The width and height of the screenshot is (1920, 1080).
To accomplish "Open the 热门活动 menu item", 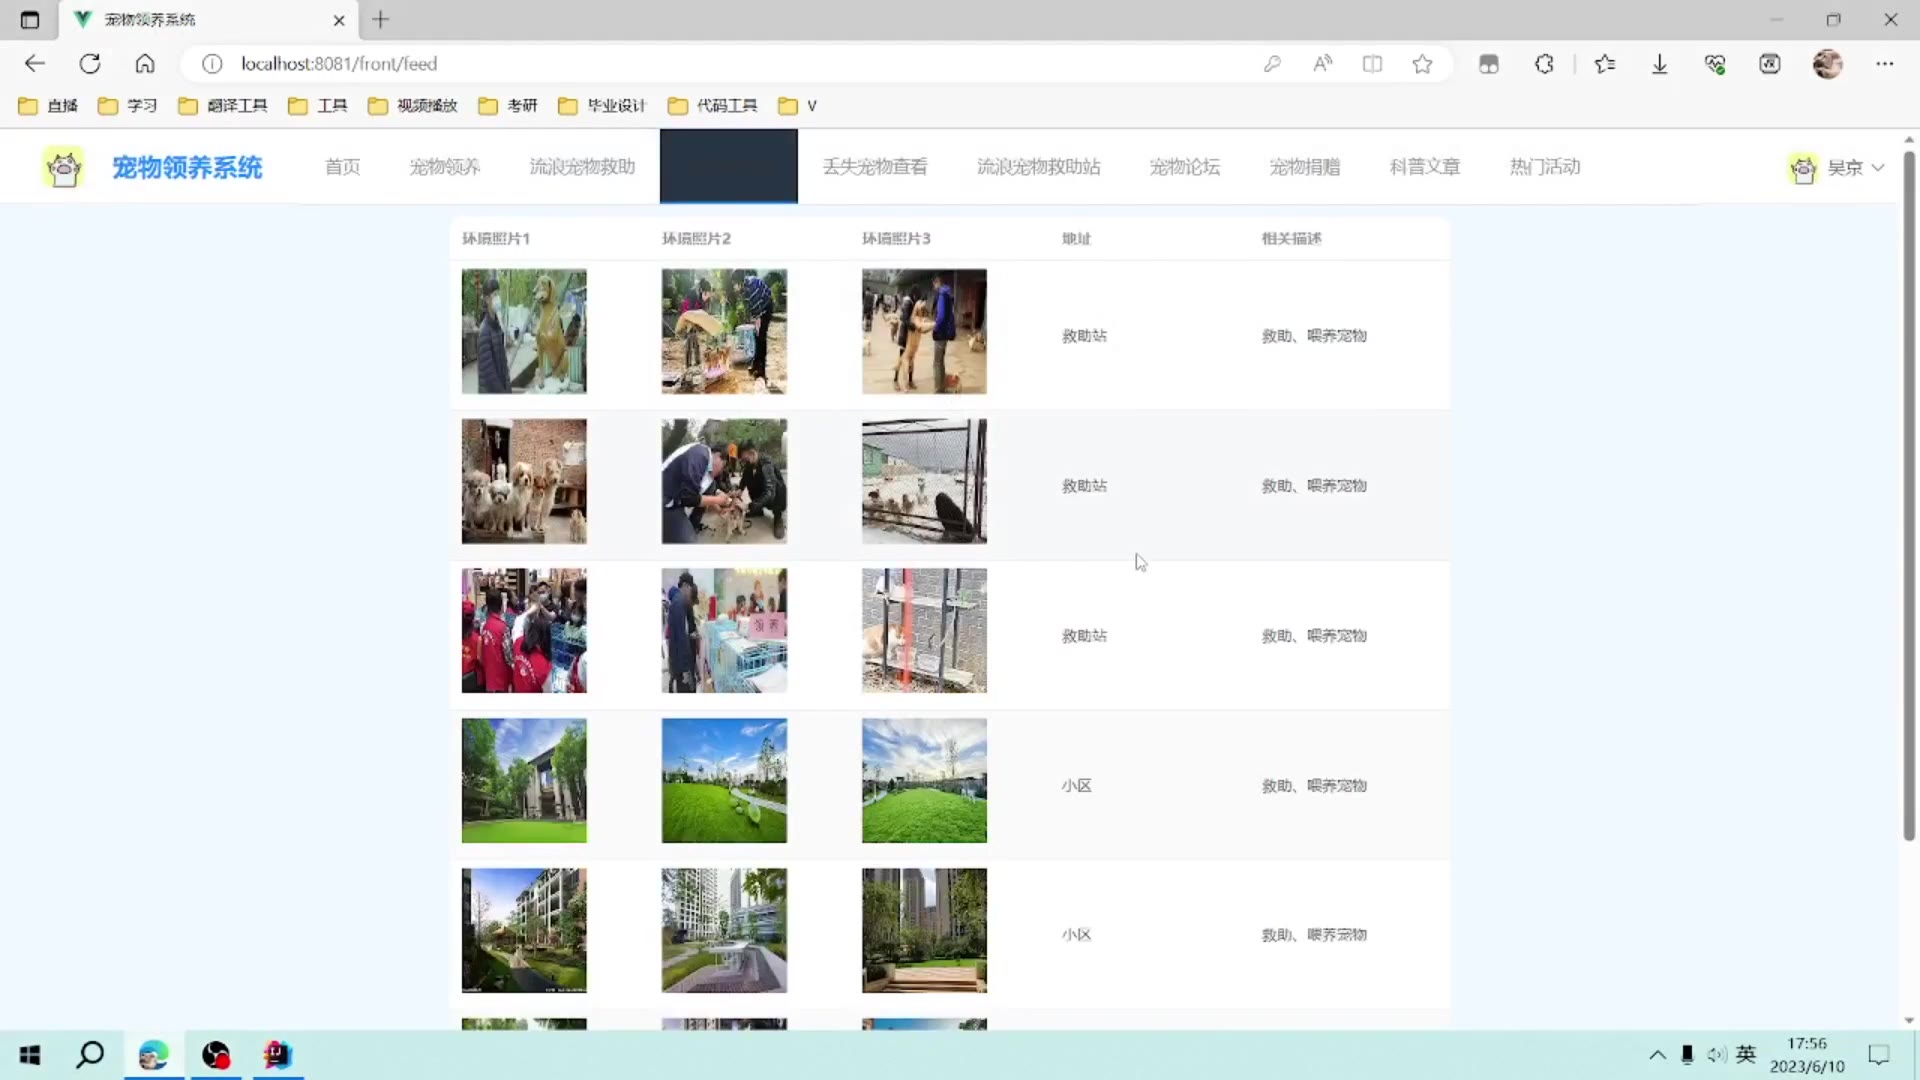I will point(1545,167).
